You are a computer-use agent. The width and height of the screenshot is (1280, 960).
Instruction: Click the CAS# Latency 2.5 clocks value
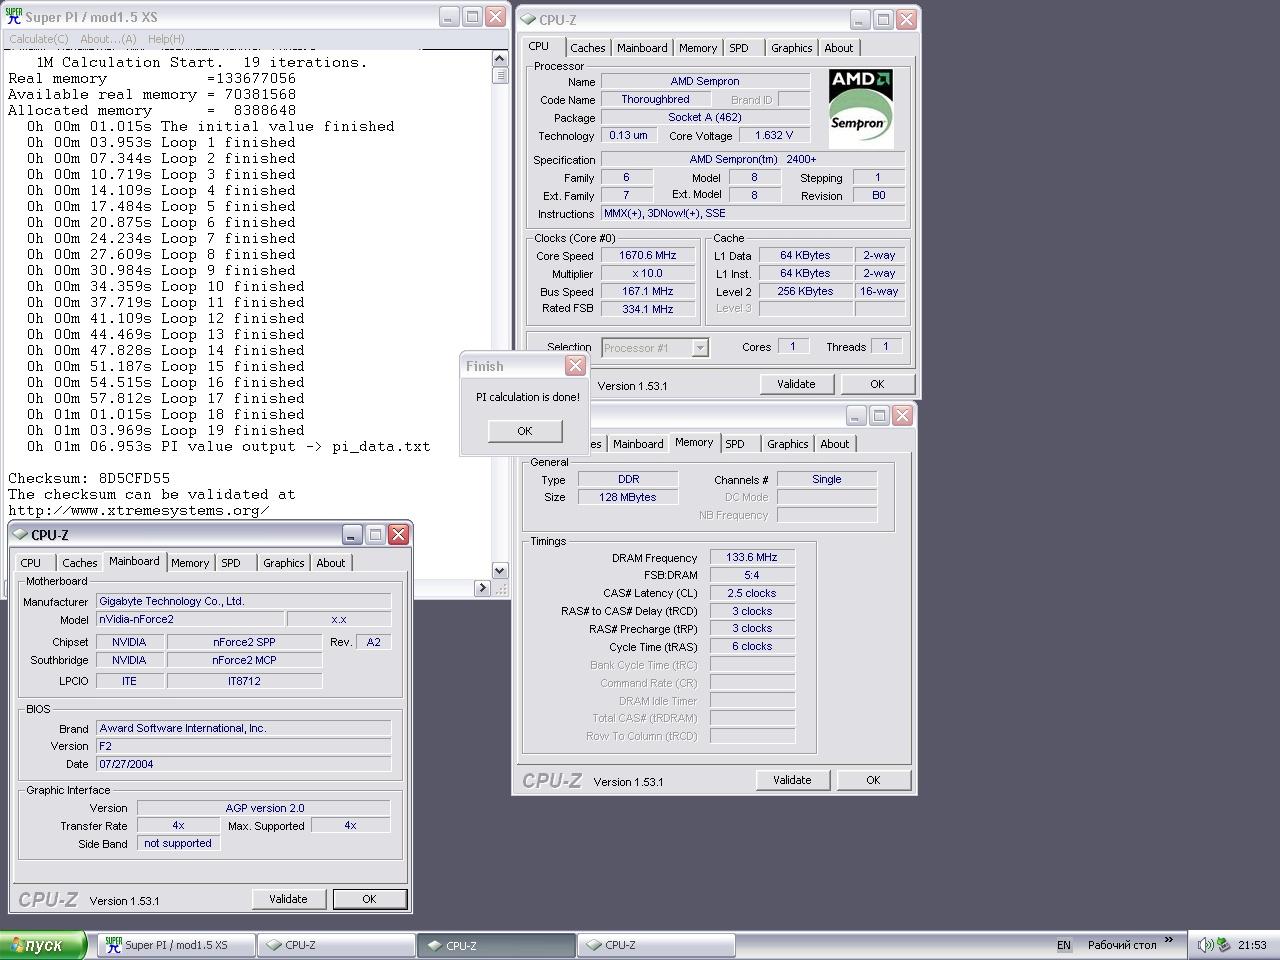[x=752, y=594]
